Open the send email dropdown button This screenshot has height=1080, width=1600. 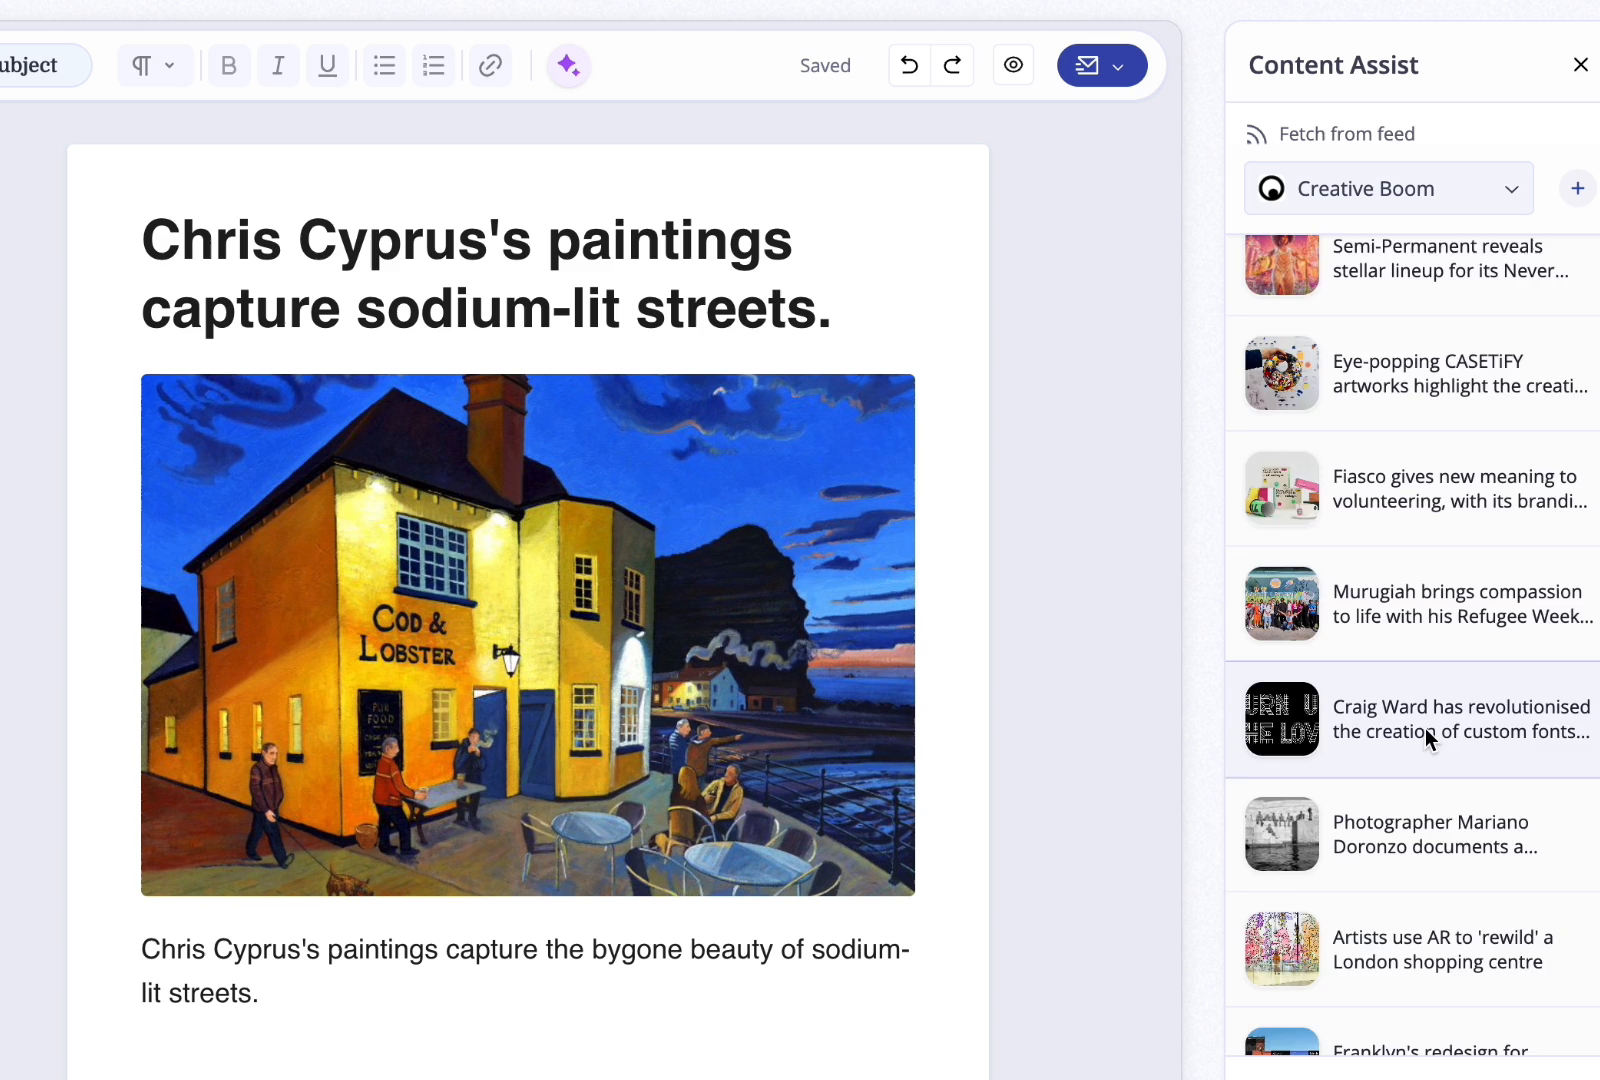click(1102, 65)
